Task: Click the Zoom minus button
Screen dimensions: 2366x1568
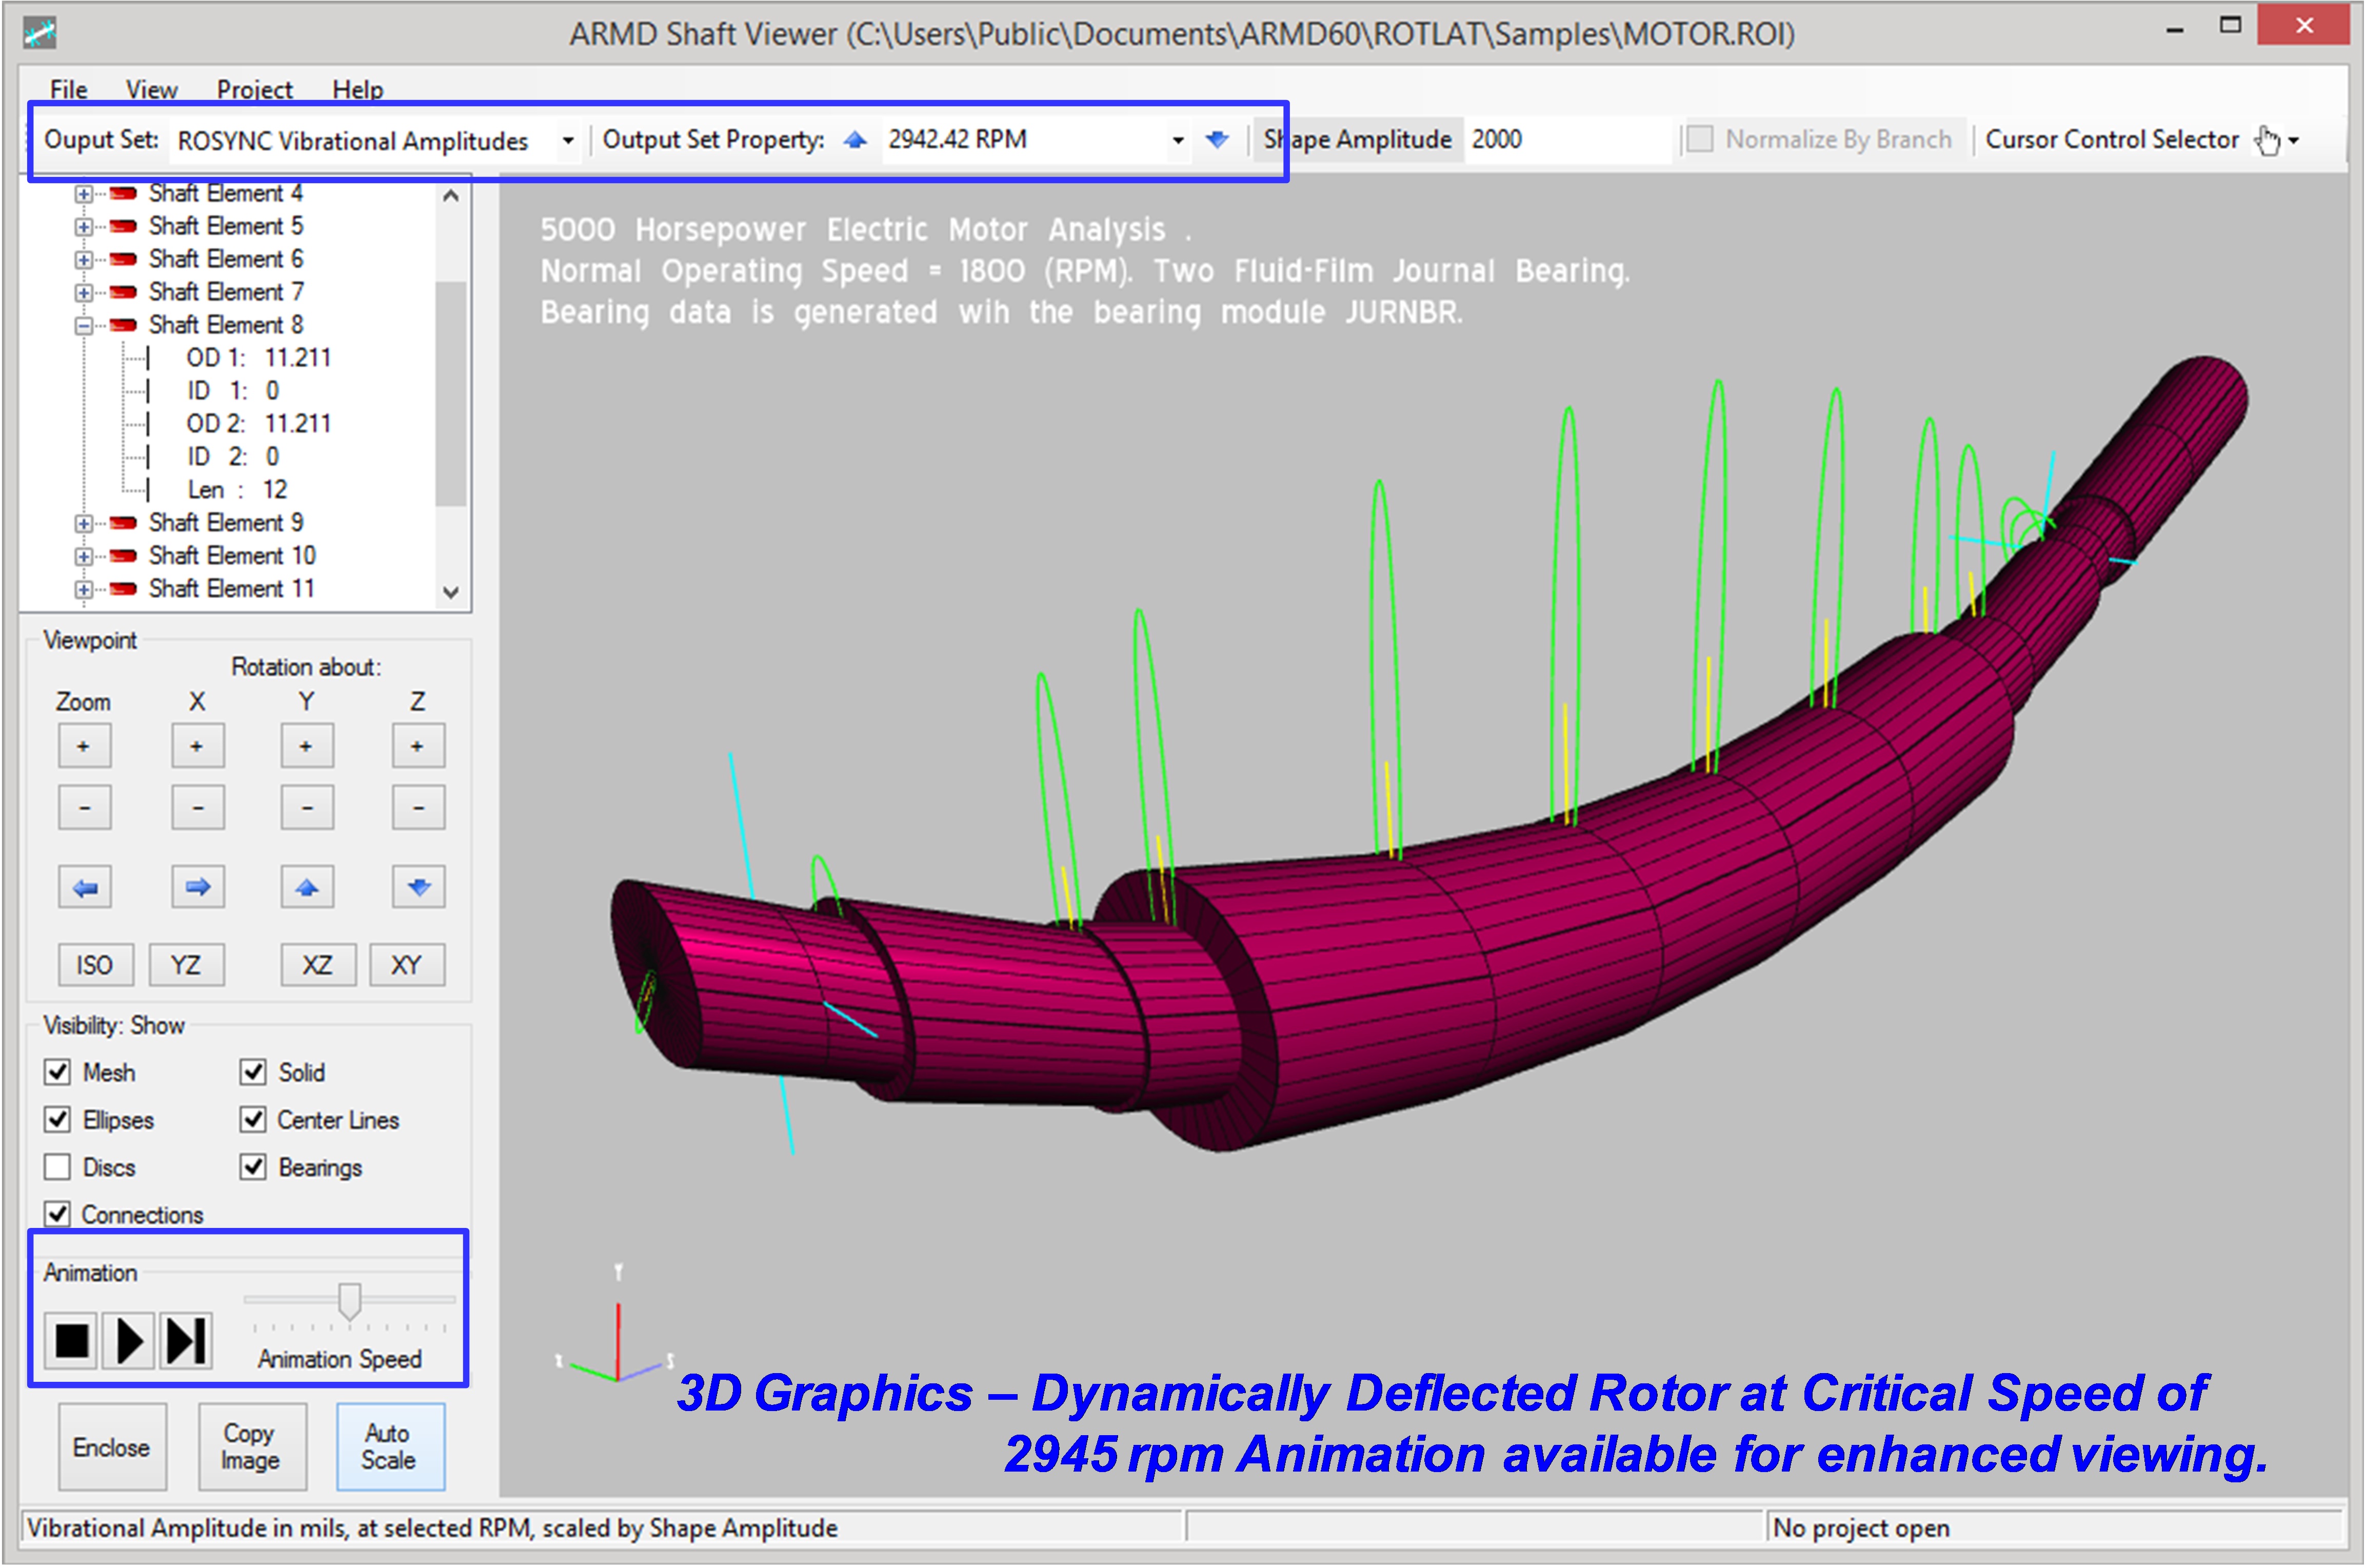Action: pos(84,807)
